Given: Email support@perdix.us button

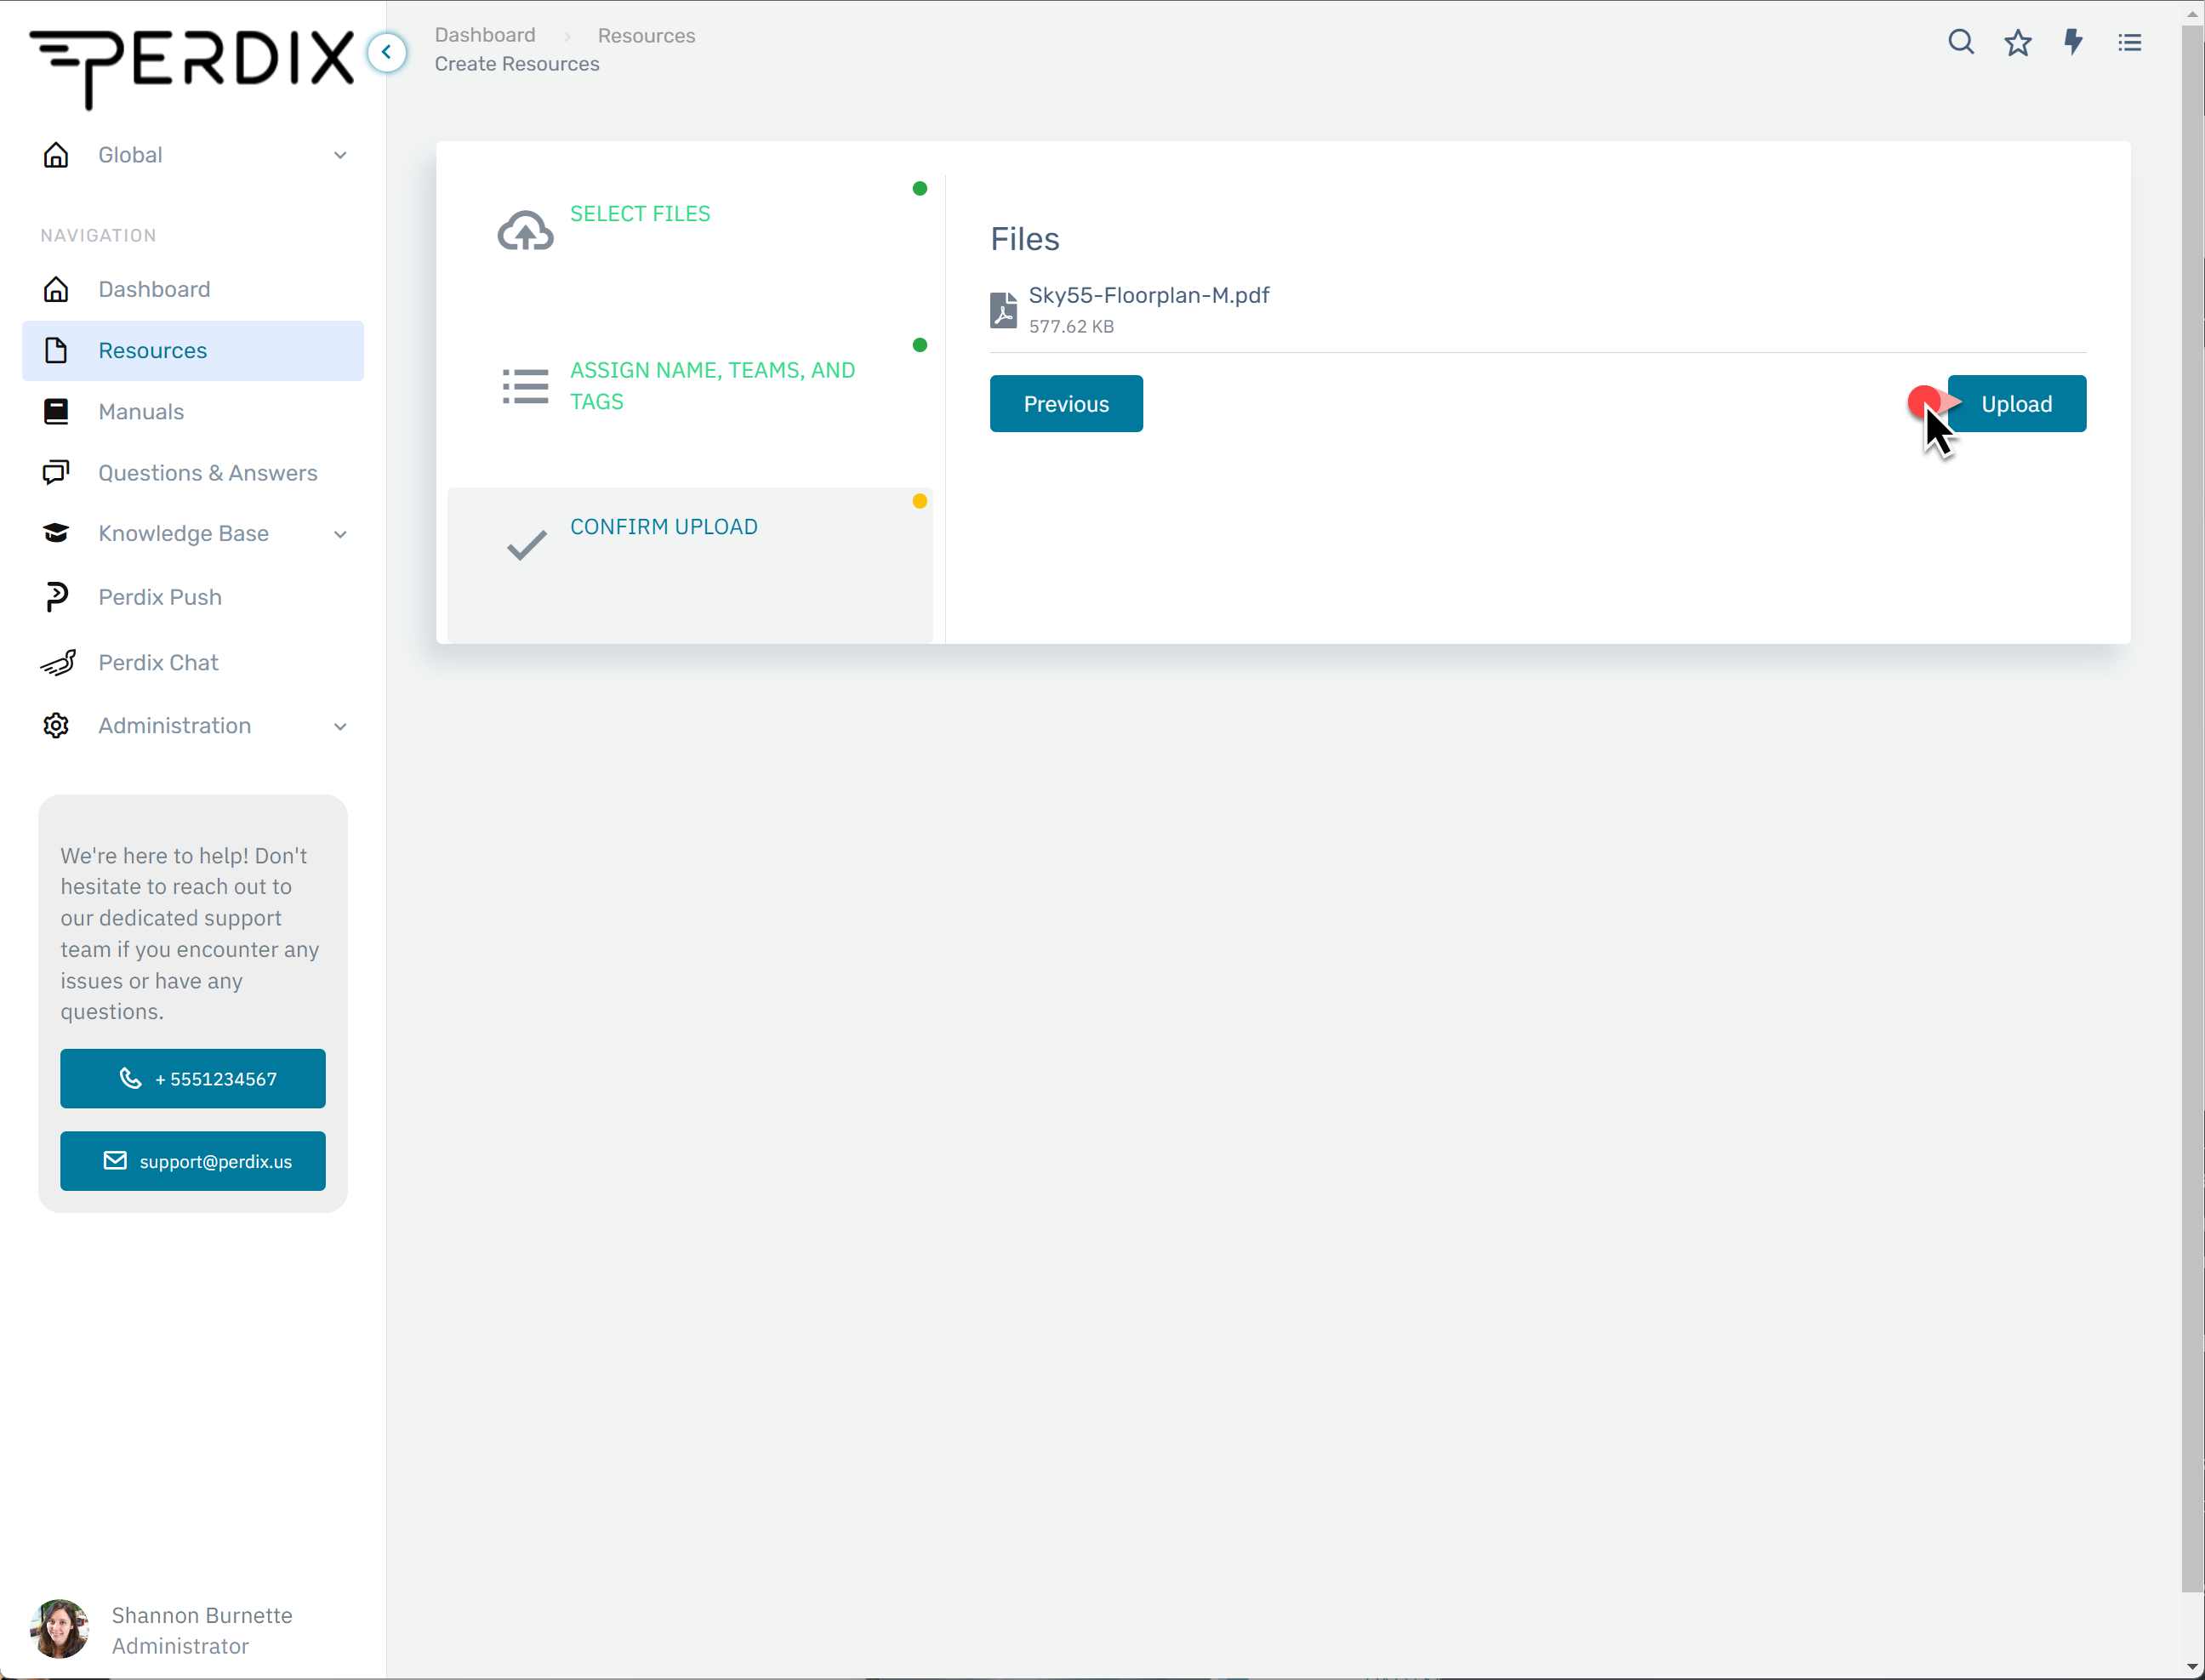Looking at the screenshot, I should tap(193, 1161).
